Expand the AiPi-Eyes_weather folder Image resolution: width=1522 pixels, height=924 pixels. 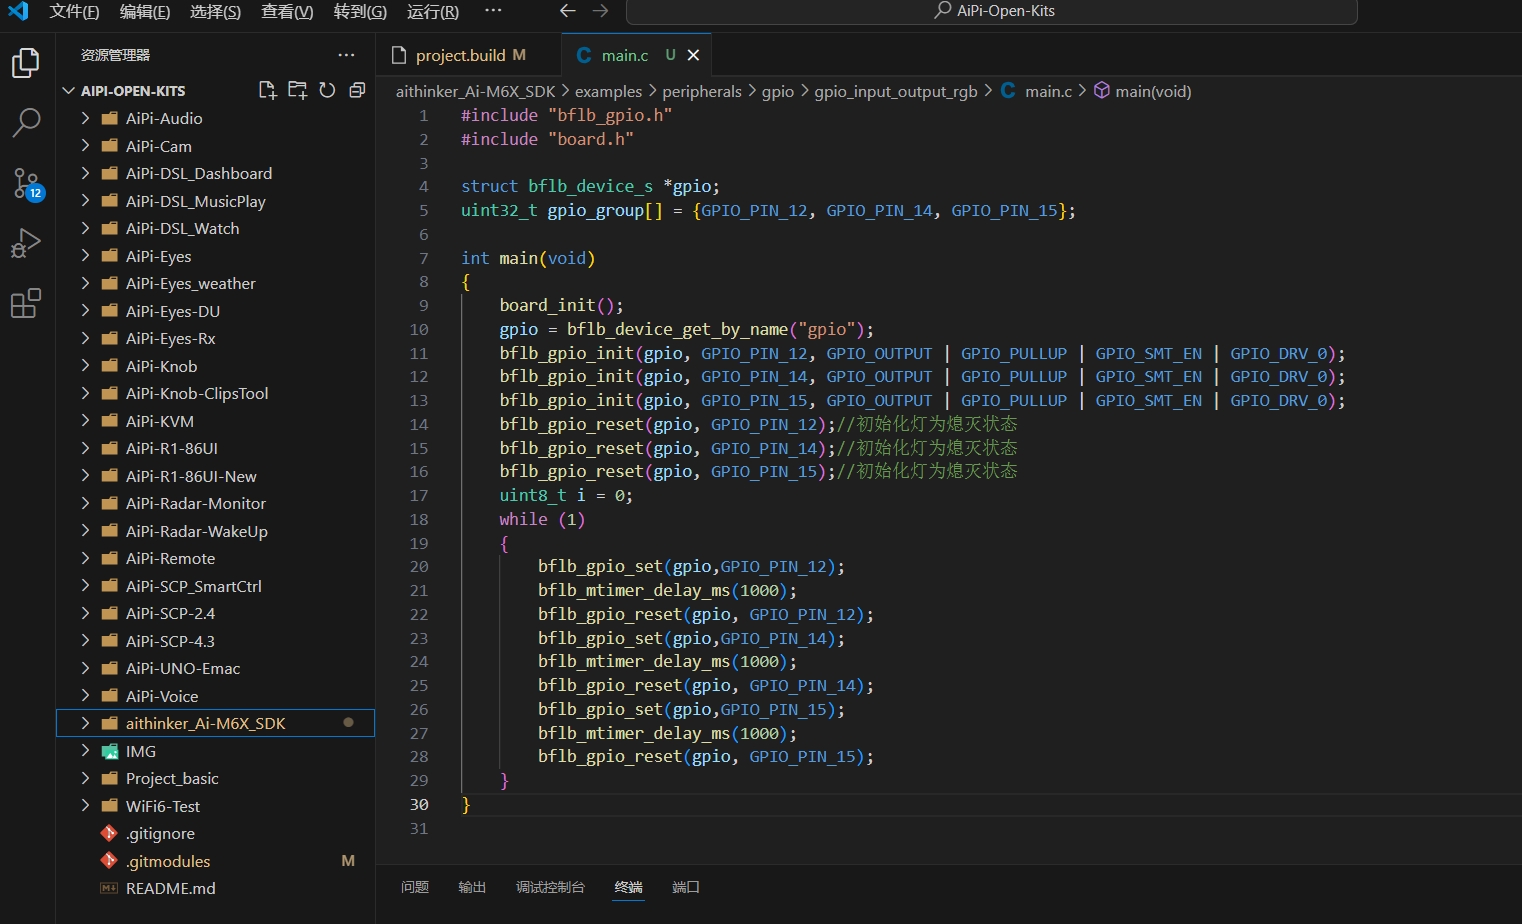coord(85,283)
